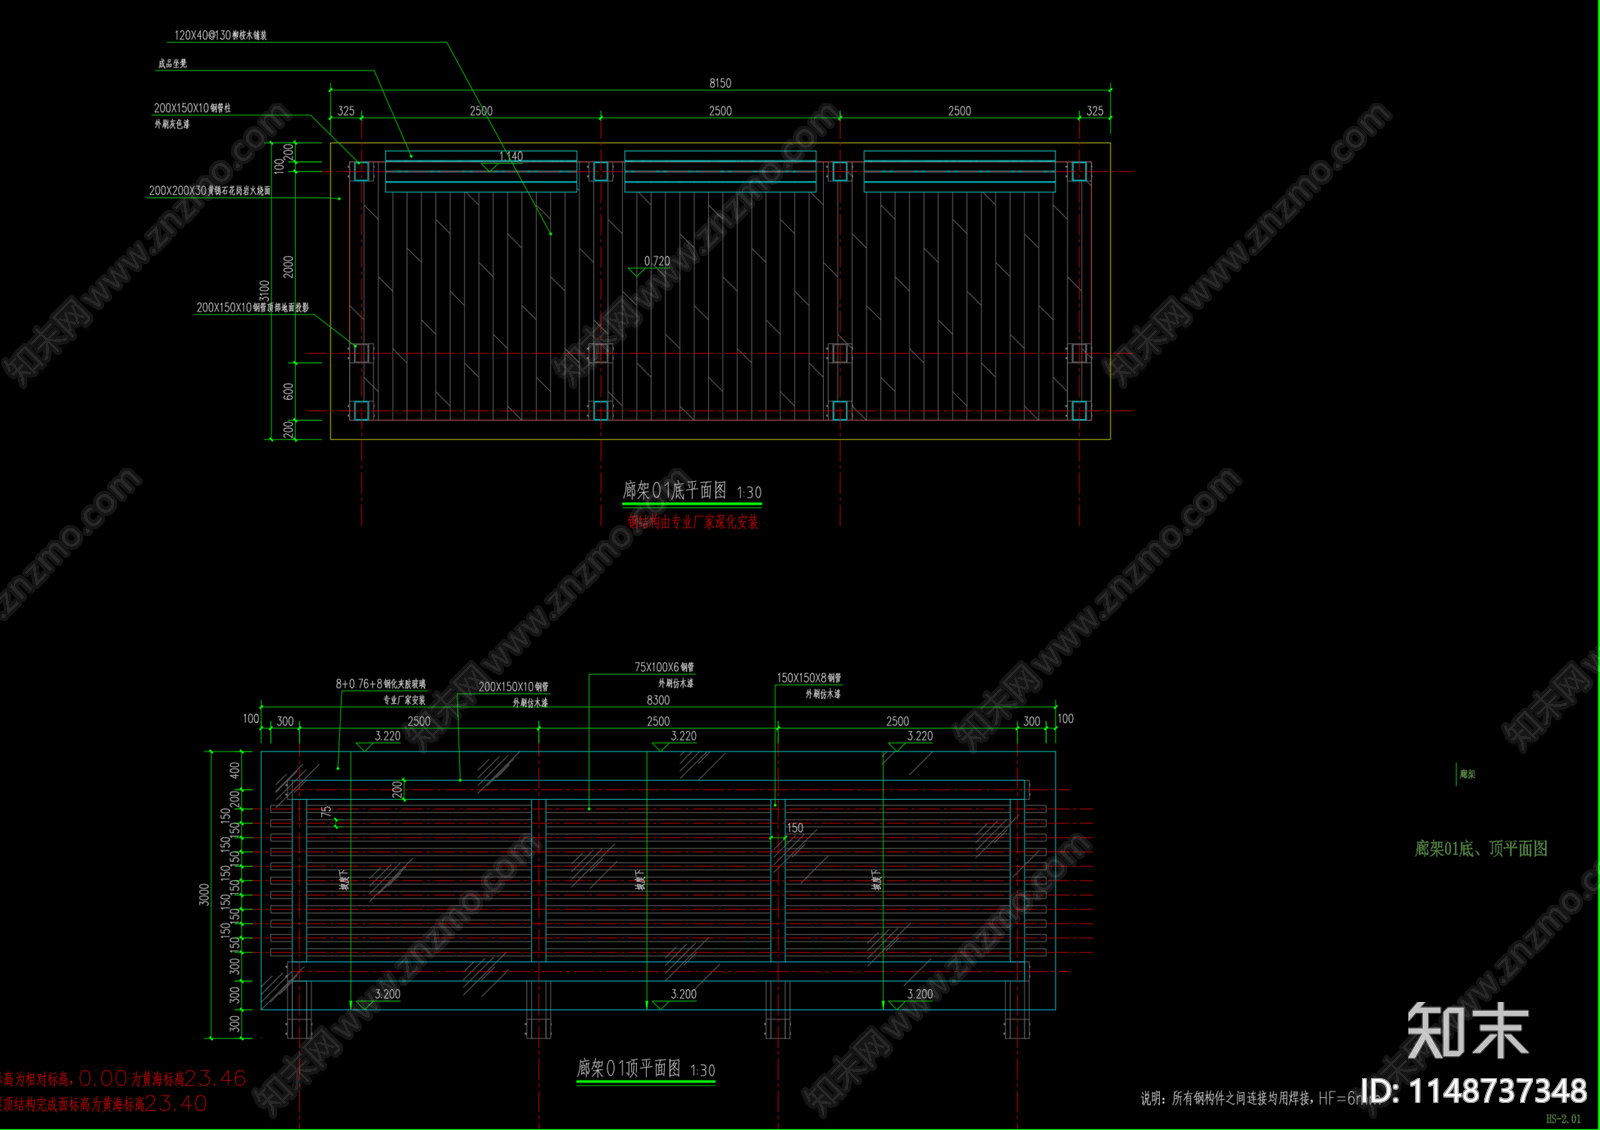Click the '75X100X6钢管' steel tube label
1600x1130 pixels.
tap(664, 667)
